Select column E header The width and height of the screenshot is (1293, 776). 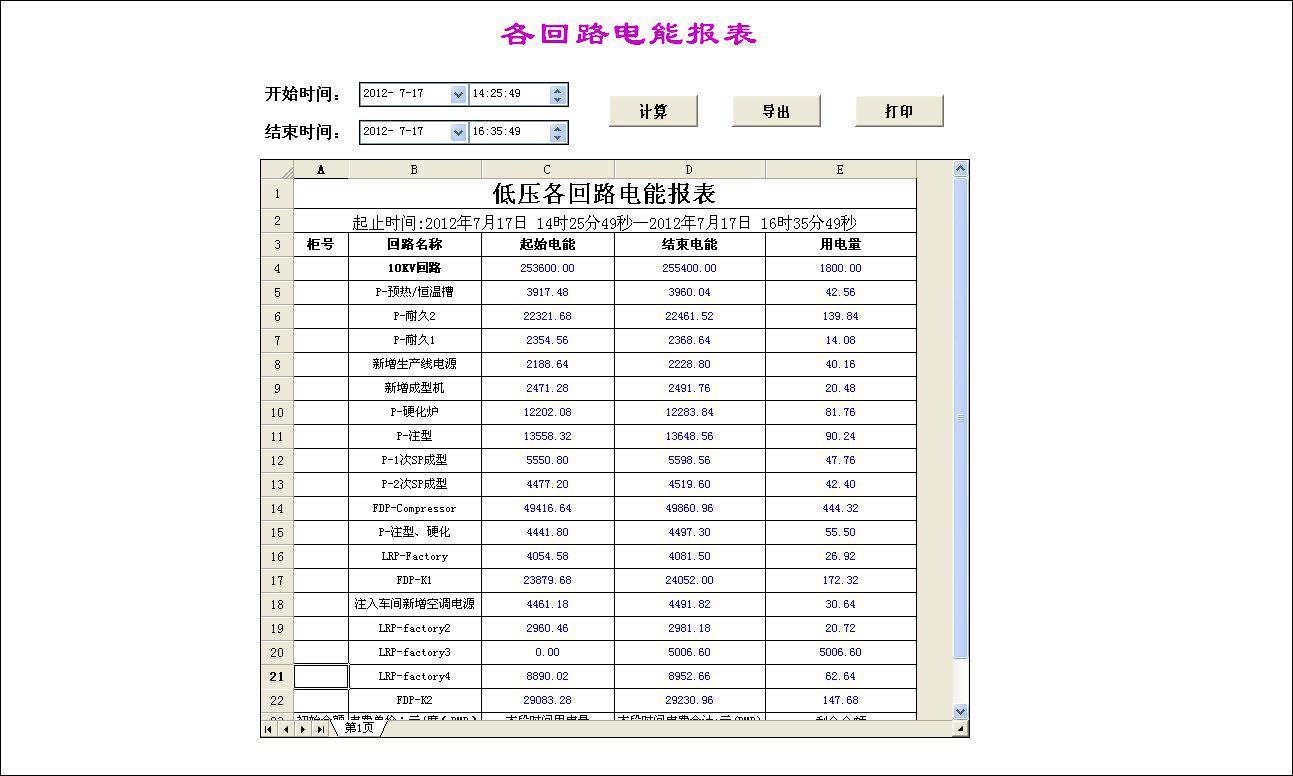coord(841,170)
